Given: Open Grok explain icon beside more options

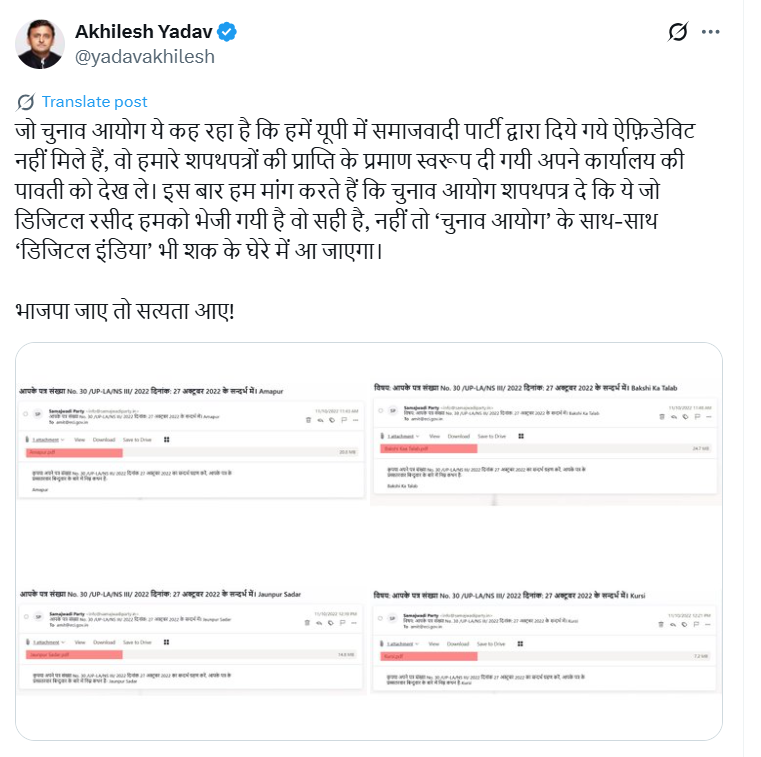Looking at the screenshot, I should (678, 32).
